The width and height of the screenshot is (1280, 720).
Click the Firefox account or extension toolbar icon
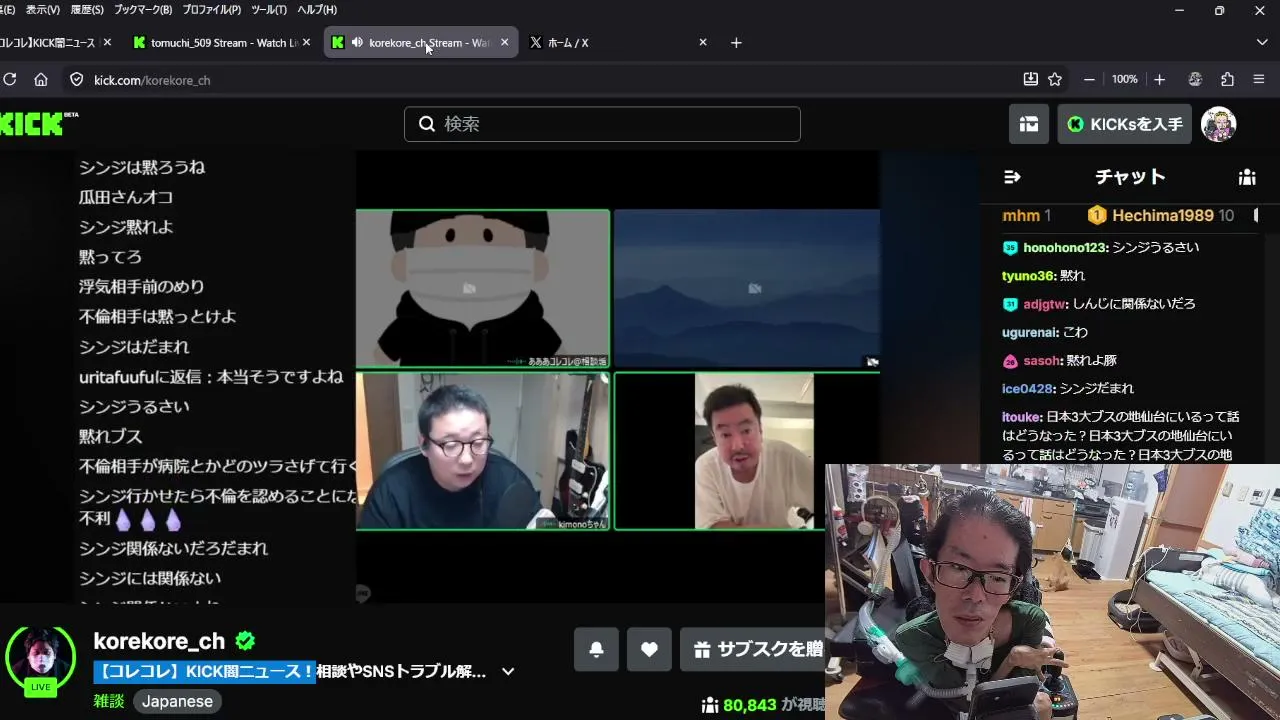pyautogui.click(x=1194, y=80)
